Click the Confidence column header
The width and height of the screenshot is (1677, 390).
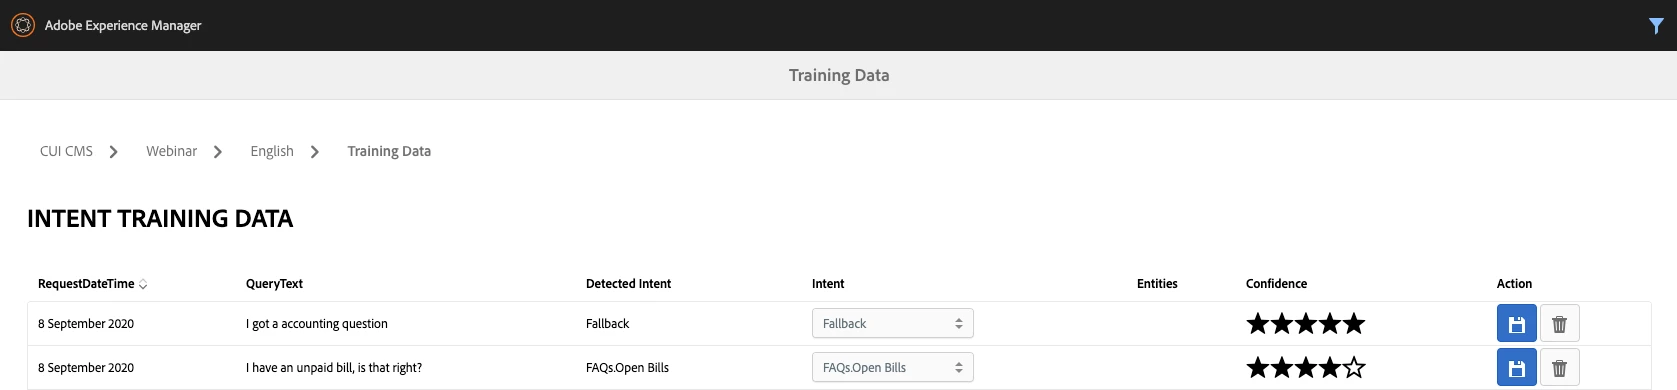click(x=1276, y=284)
